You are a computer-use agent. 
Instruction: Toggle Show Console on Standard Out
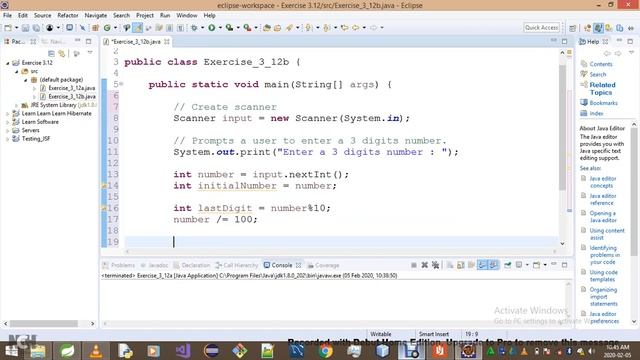[482, 265]
